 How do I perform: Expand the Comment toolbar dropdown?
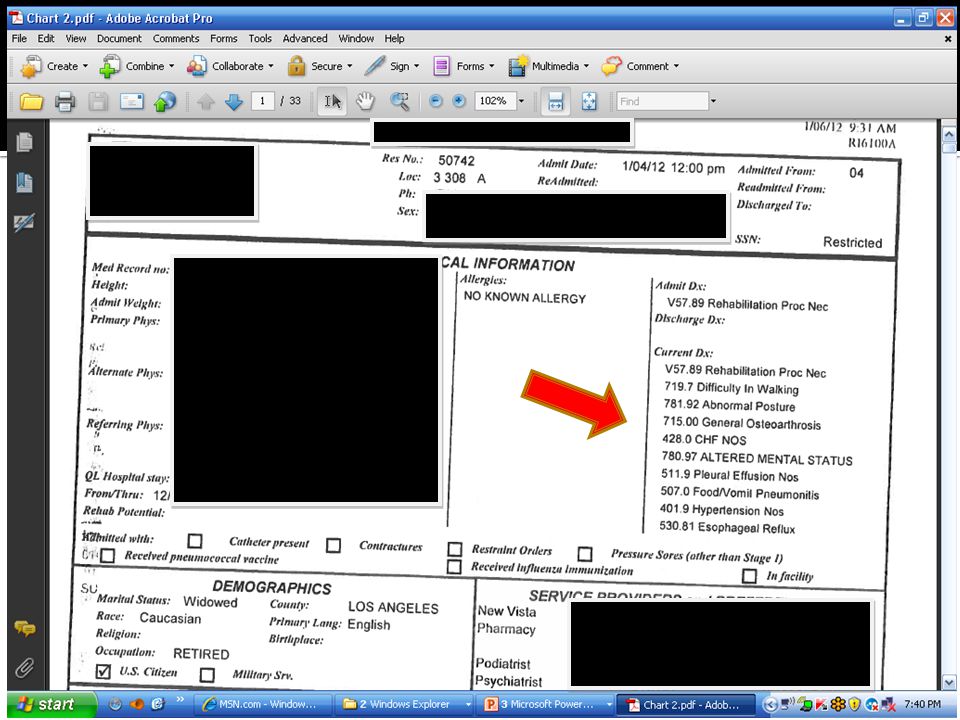pos(676,66)
